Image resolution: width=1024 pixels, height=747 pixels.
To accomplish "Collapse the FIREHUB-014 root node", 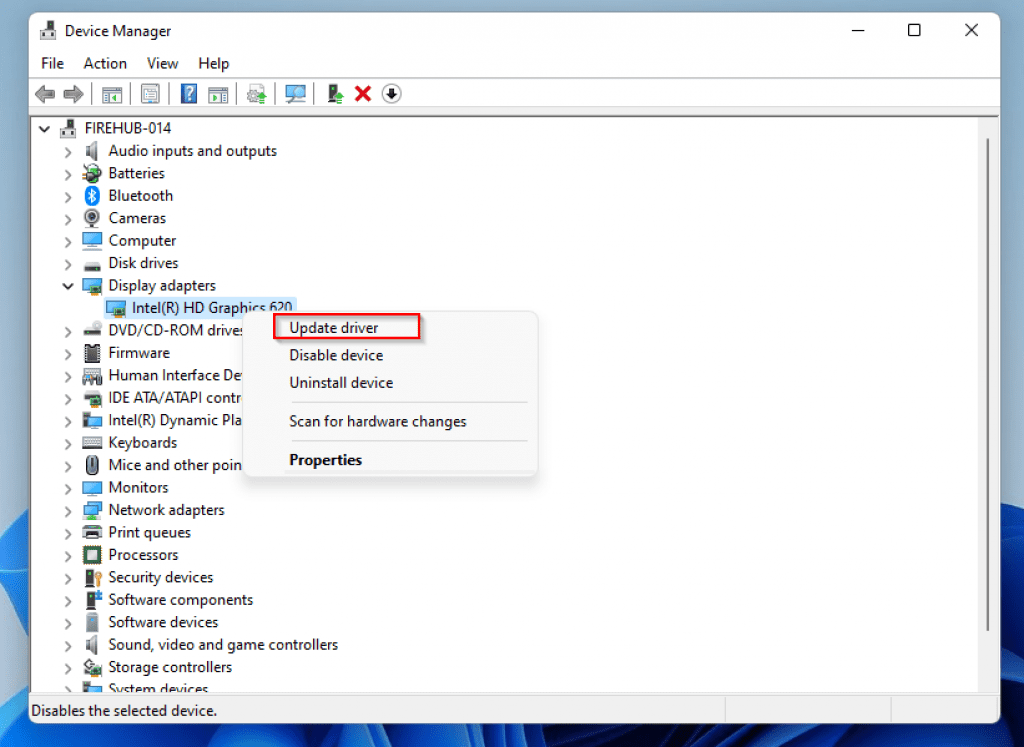I will 44,129.
